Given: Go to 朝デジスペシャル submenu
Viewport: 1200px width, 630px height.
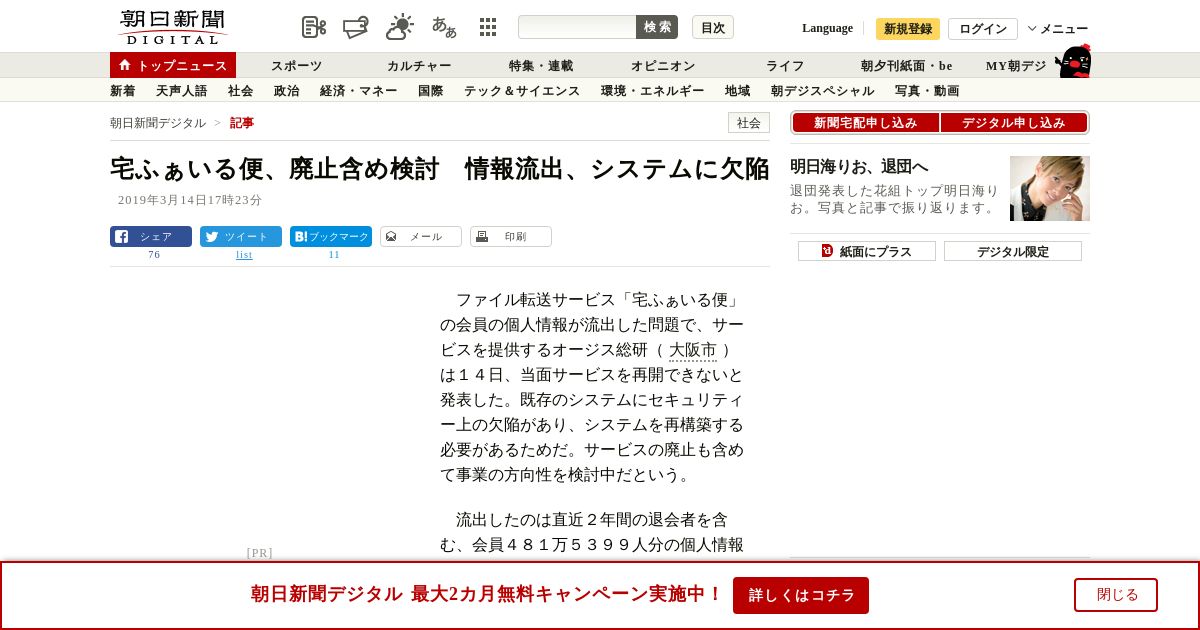Looking at the screenshot, I should coord(823,91).
